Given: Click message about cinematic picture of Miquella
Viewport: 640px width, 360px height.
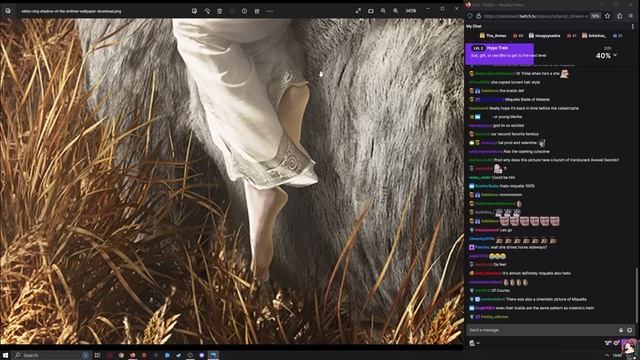Looking at the screenshot, I should click(546, 299).
